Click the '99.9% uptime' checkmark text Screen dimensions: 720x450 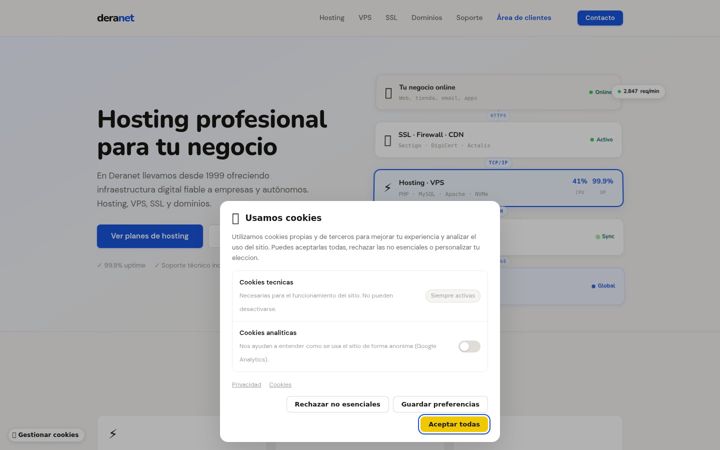(121, 265)
